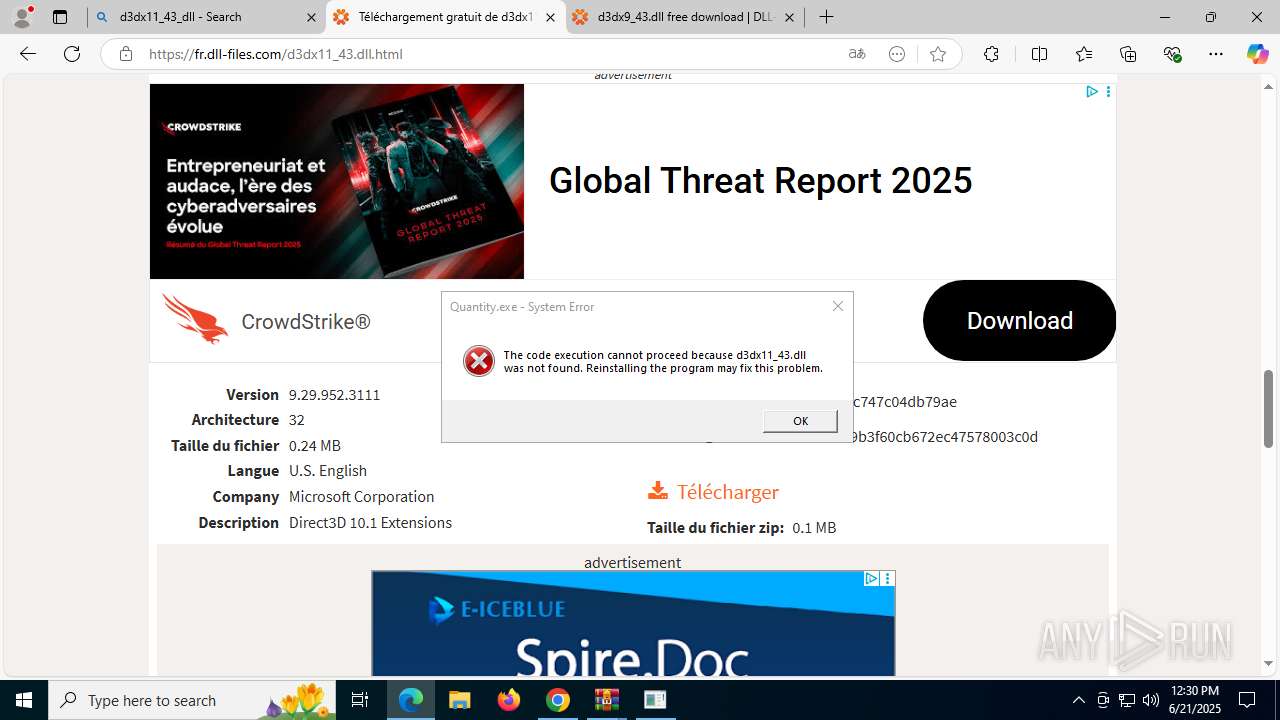The width and height of the screenshot is (1280, 720).
Task: Open tab actions menu
Action: (x=60, y=17)
